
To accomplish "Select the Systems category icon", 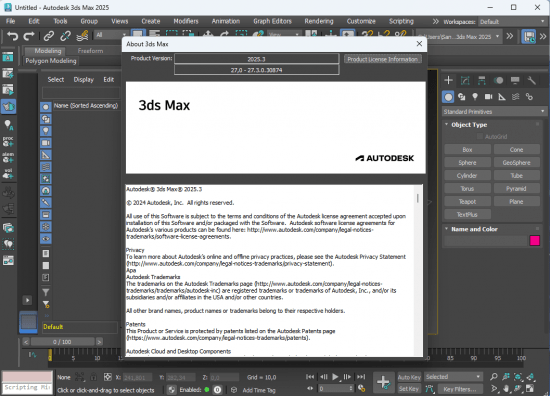I will (529, 97).
